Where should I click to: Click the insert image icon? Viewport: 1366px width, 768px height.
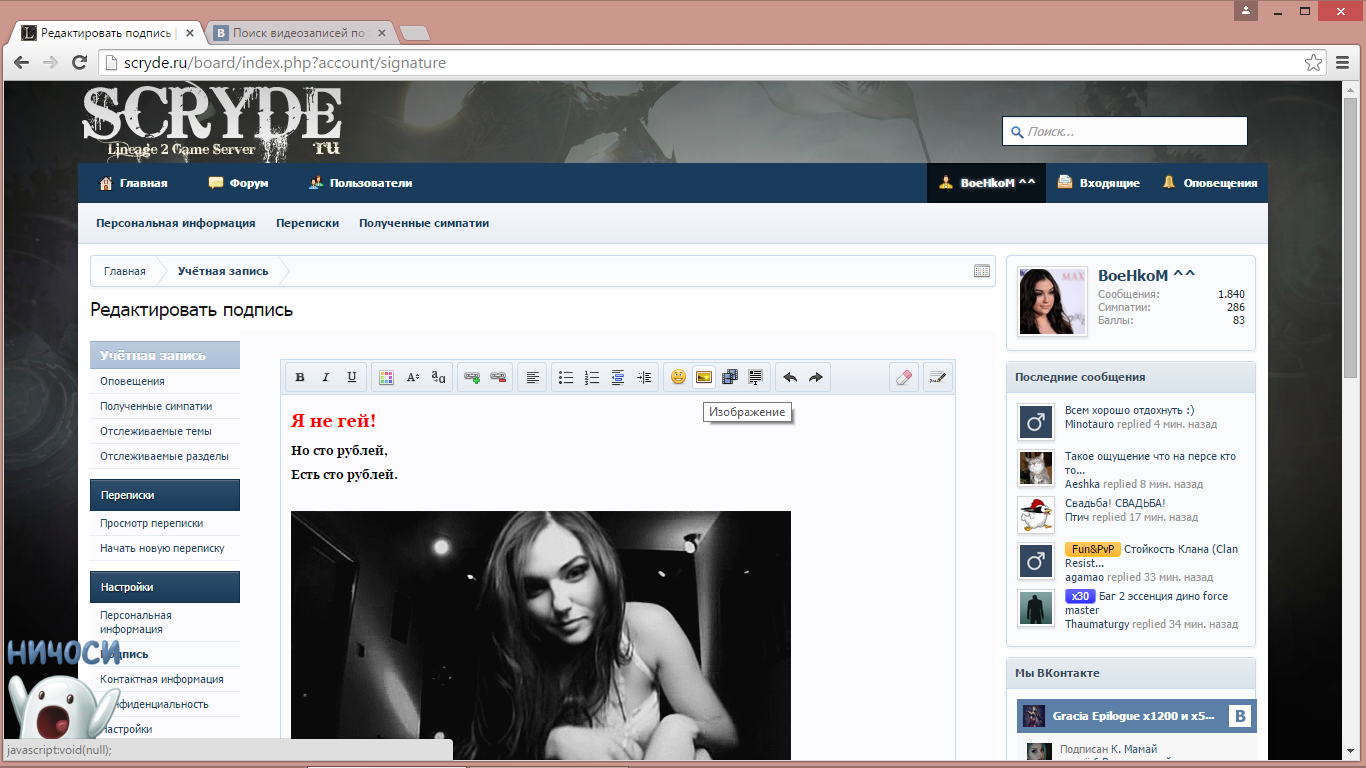coord(704,377)
